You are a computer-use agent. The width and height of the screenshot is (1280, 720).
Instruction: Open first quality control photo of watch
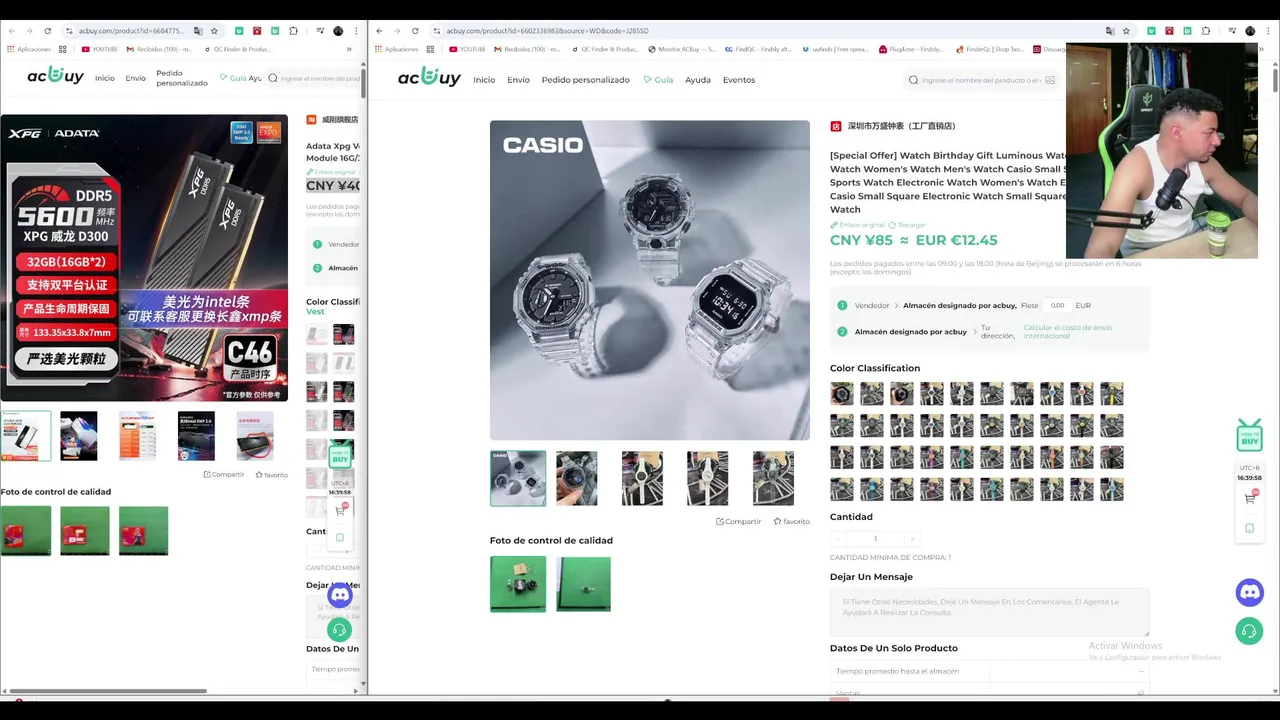[x=518, y=584]
